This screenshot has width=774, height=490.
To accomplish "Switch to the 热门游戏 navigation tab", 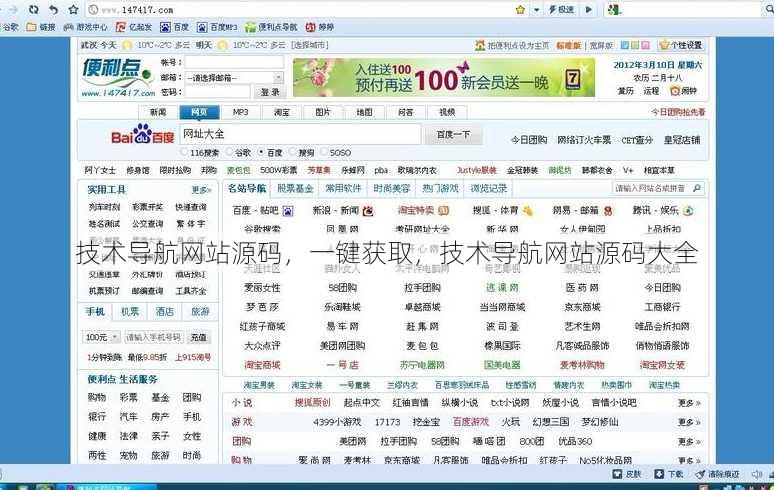I will [x=440, y=188].
